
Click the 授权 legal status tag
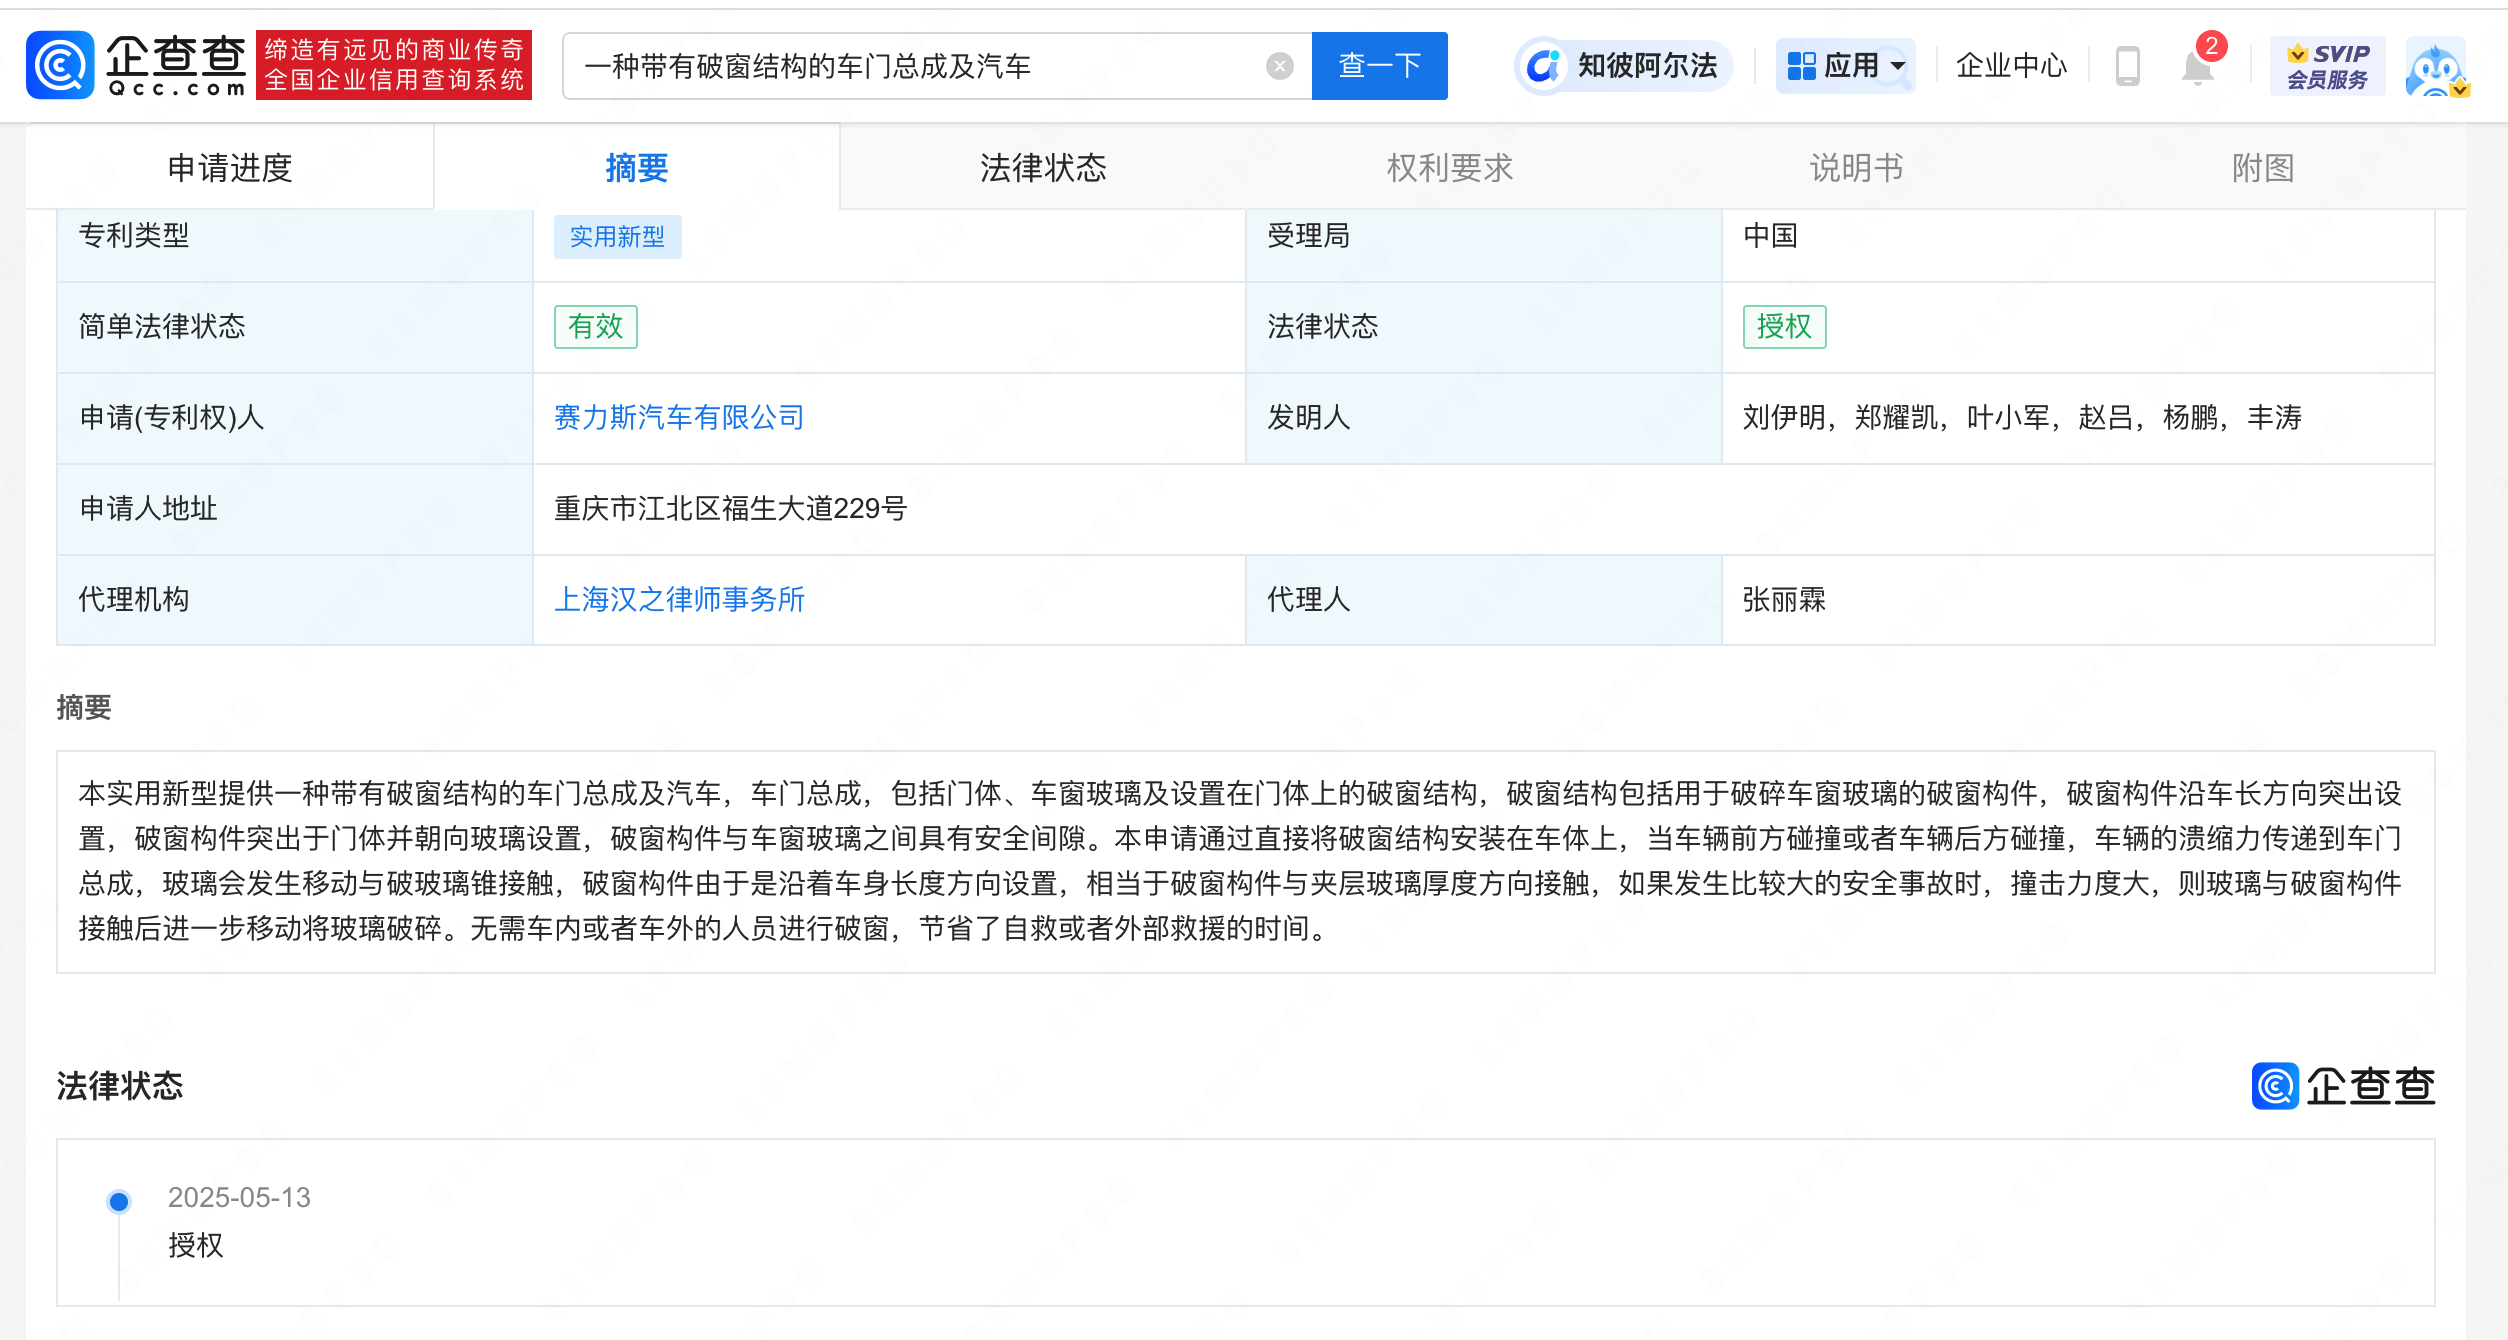point(1784,327)
